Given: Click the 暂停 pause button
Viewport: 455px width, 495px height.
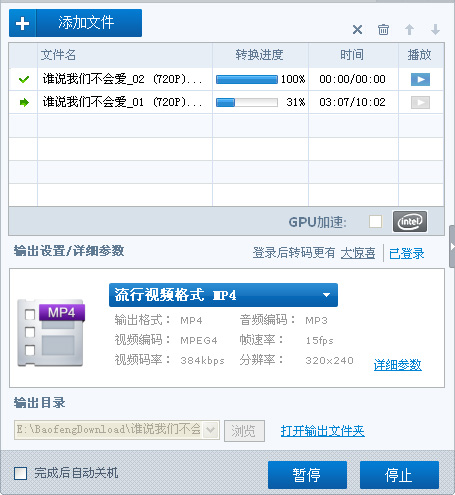Looking at the screenshot, I should pyautogui.click(x=307, y=475).
